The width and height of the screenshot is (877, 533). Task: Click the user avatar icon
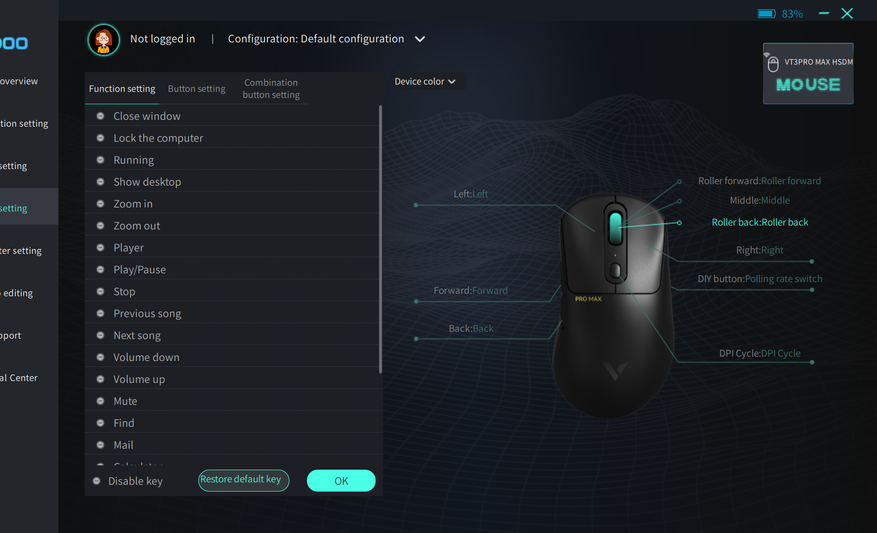[103, 40]
